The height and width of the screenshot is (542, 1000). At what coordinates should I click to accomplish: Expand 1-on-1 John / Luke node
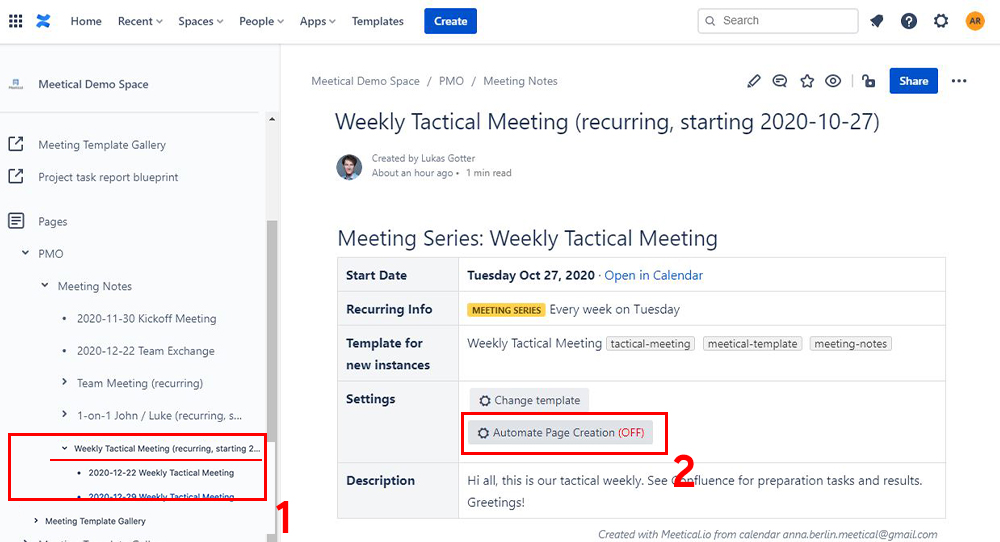[x=64, y=414]
